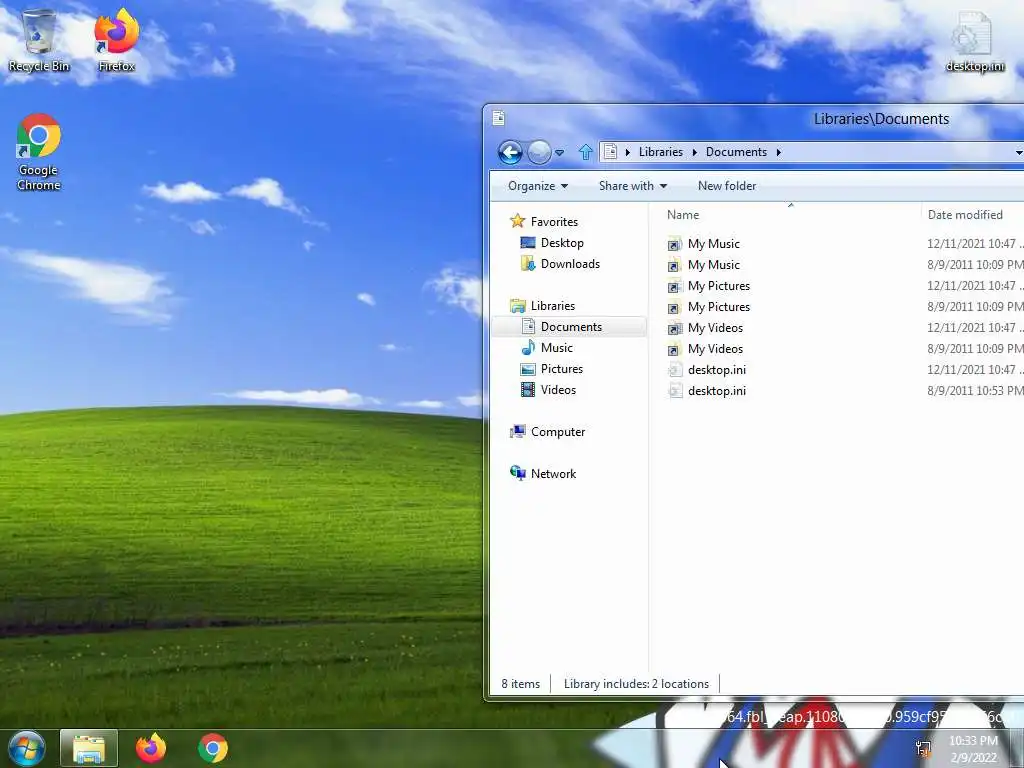Expand the root arrow before Libraries in the breadcrumb
The image size is (1024, 768).
click(x=628, y=152)
